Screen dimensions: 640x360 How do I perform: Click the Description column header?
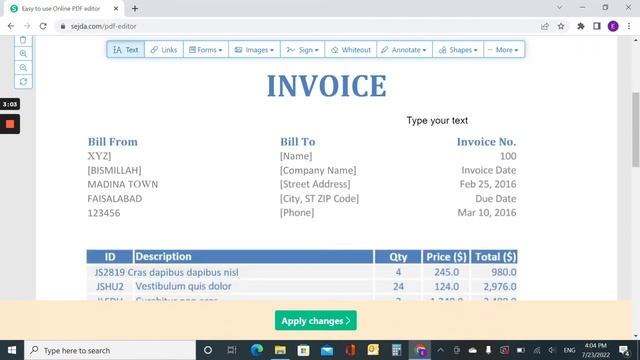[x=253, y=256]
